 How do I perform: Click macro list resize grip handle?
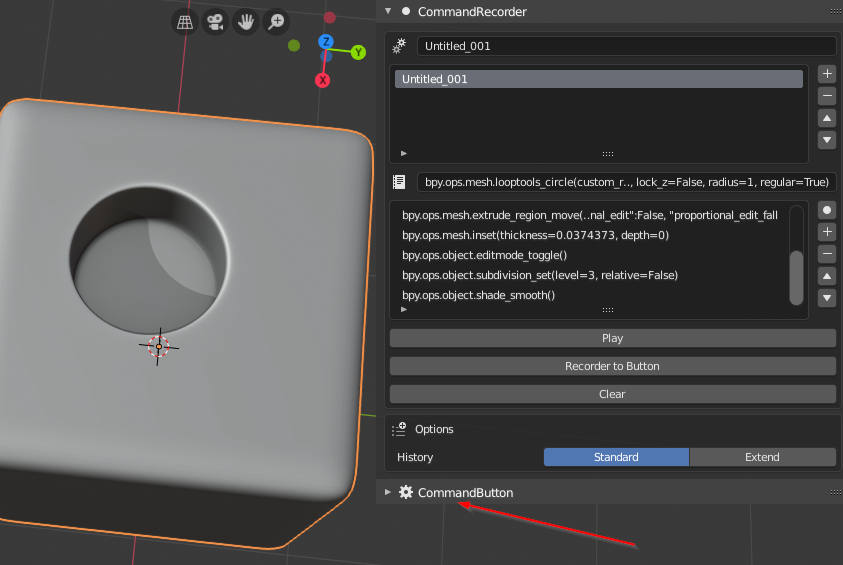pos(608,154)
